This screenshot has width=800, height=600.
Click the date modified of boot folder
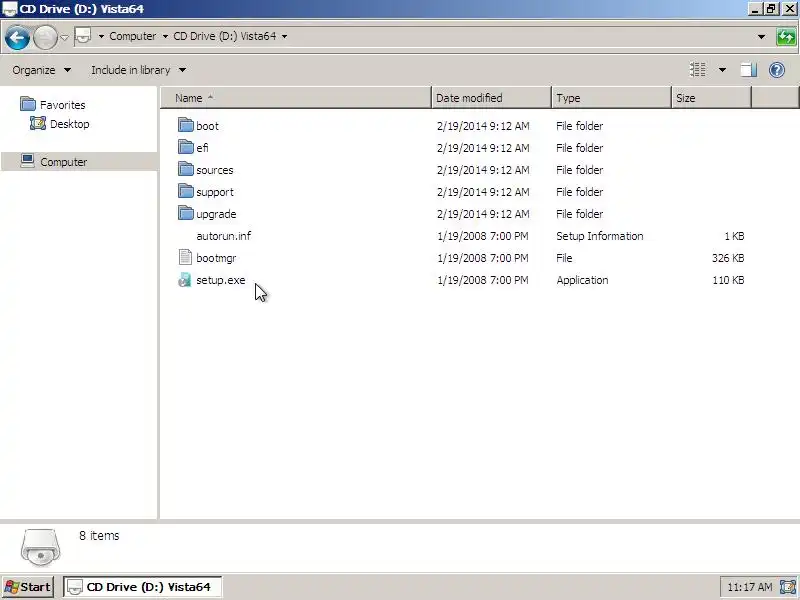[483, 126]
